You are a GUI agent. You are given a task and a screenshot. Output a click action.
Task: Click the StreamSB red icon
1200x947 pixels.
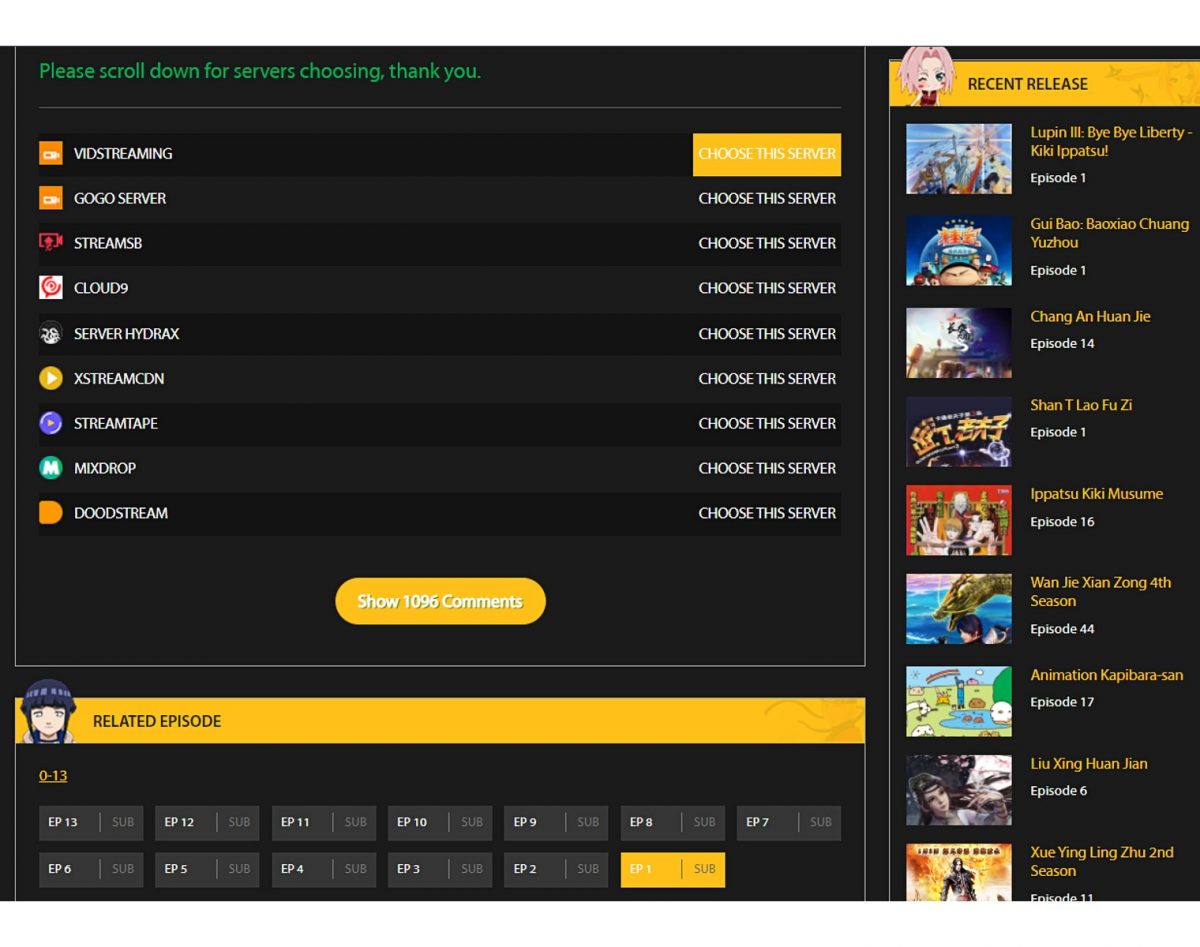51,243
